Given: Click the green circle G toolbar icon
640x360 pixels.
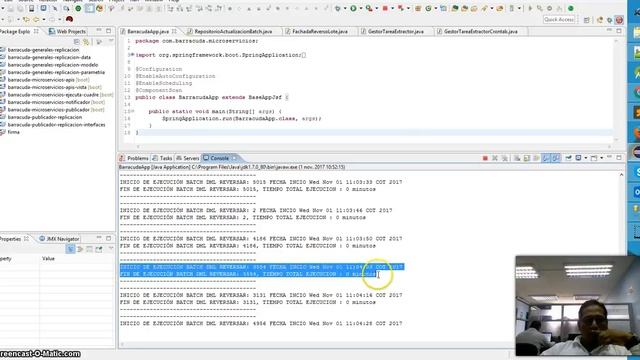Looking at the screenshot, I should coord(428,8).
